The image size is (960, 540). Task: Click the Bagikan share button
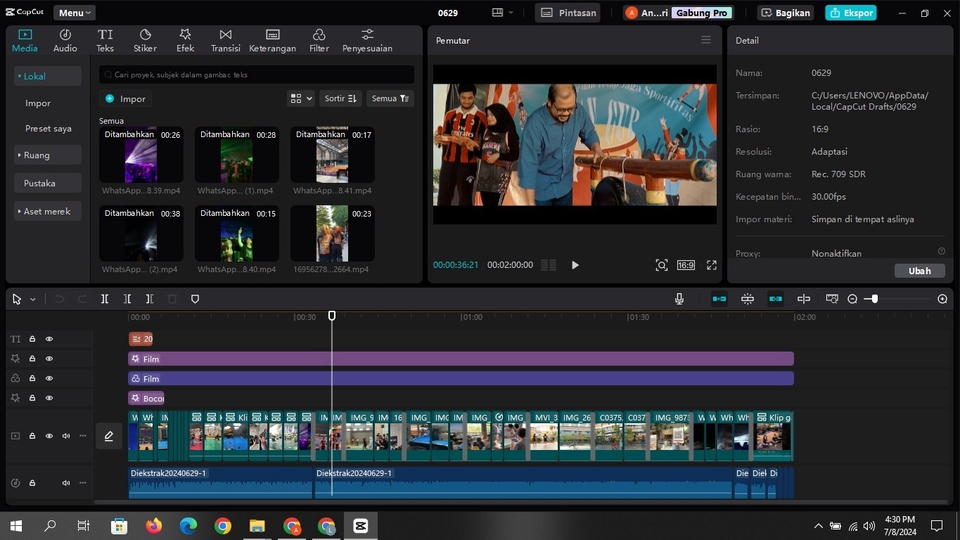pos(786,12)
